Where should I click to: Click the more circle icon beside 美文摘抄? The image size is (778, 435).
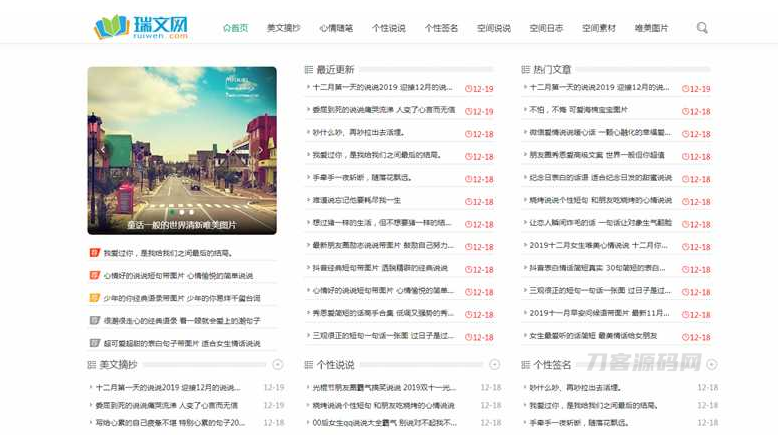[278, 365]
